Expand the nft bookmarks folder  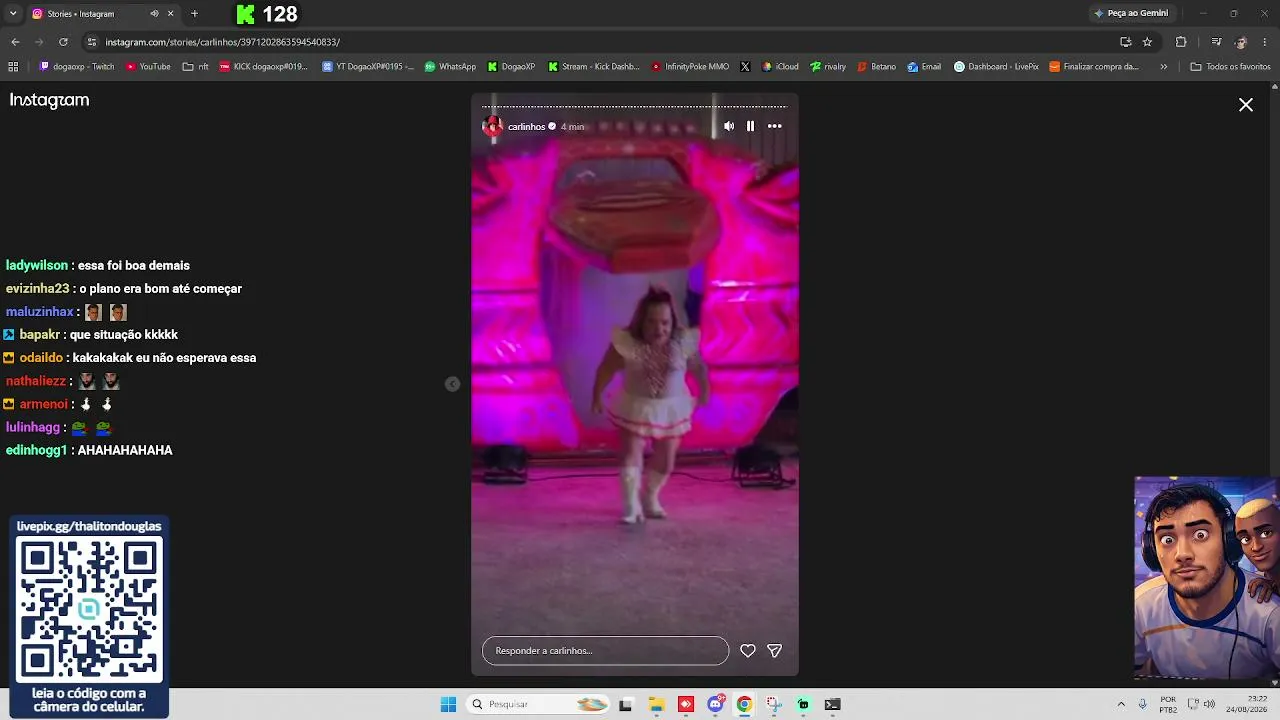(196, 67)
